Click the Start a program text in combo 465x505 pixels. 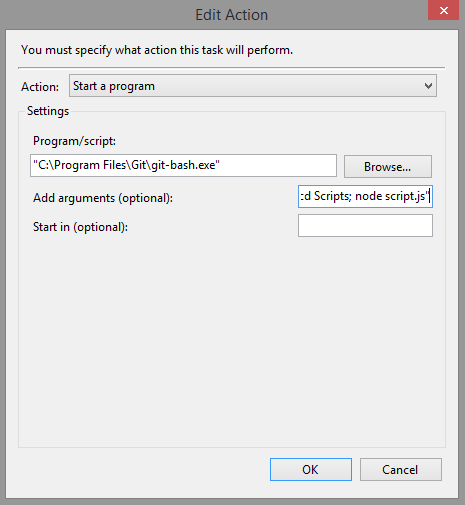pyautogui.click(x=114, y=86)
